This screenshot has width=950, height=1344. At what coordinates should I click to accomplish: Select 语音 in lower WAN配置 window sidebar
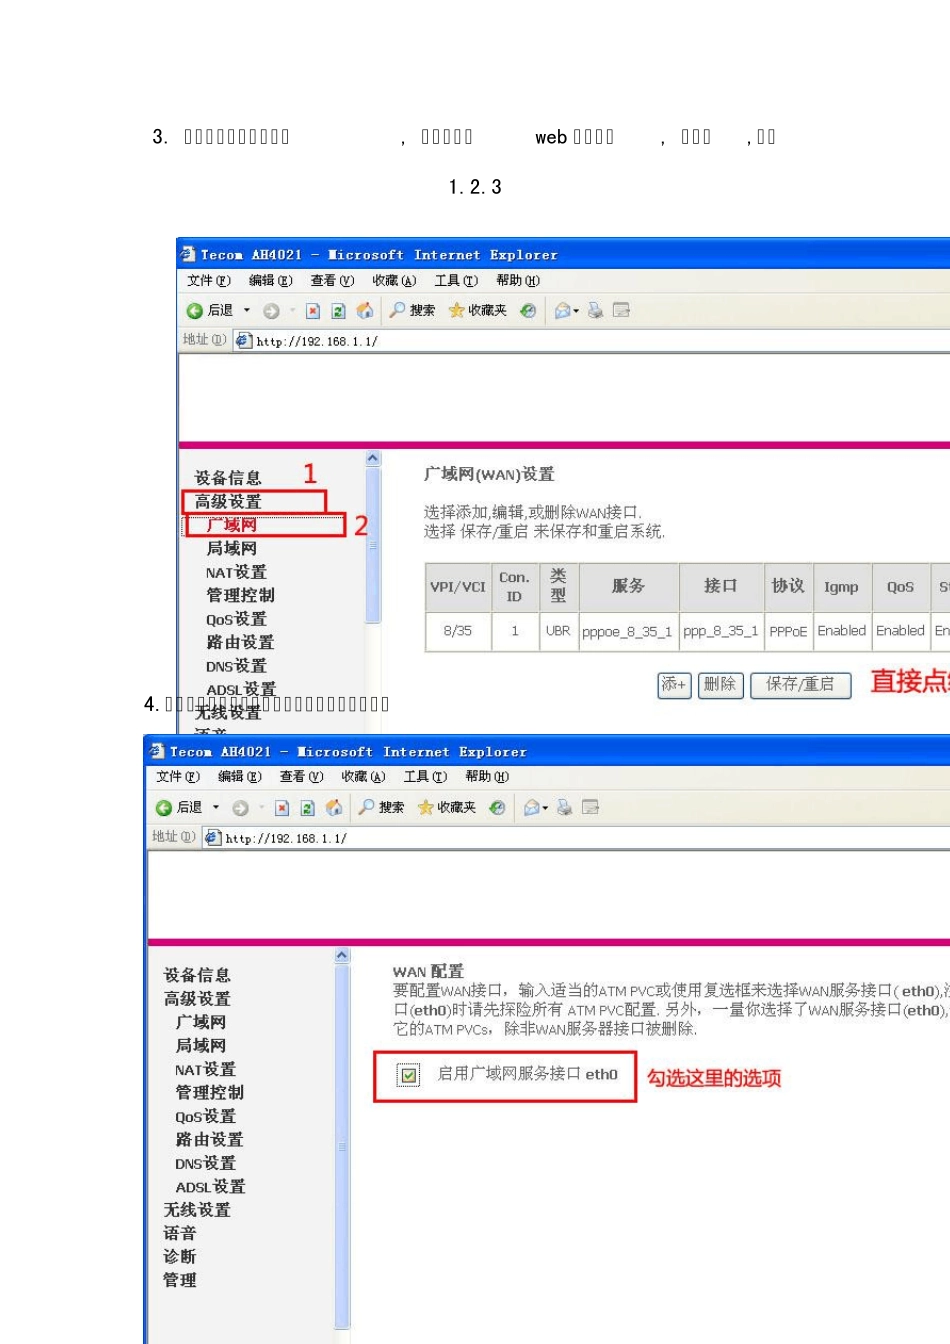(180, 1234)
